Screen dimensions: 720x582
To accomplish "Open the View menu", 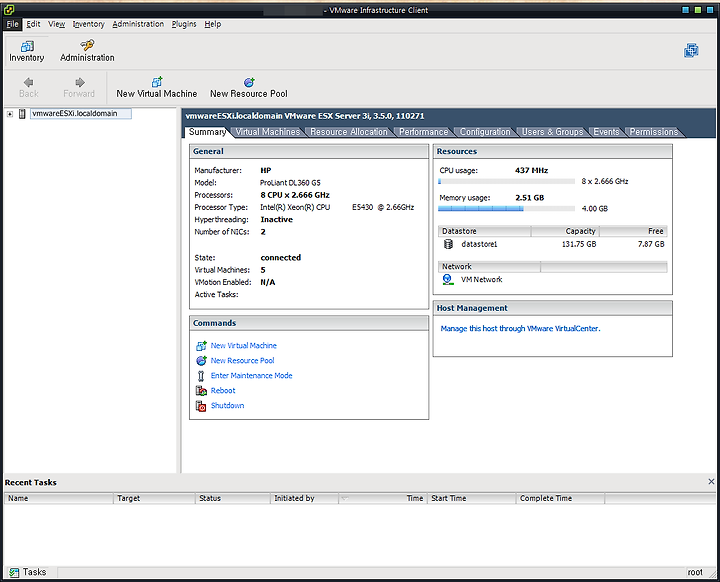I will tap(56, 24).
